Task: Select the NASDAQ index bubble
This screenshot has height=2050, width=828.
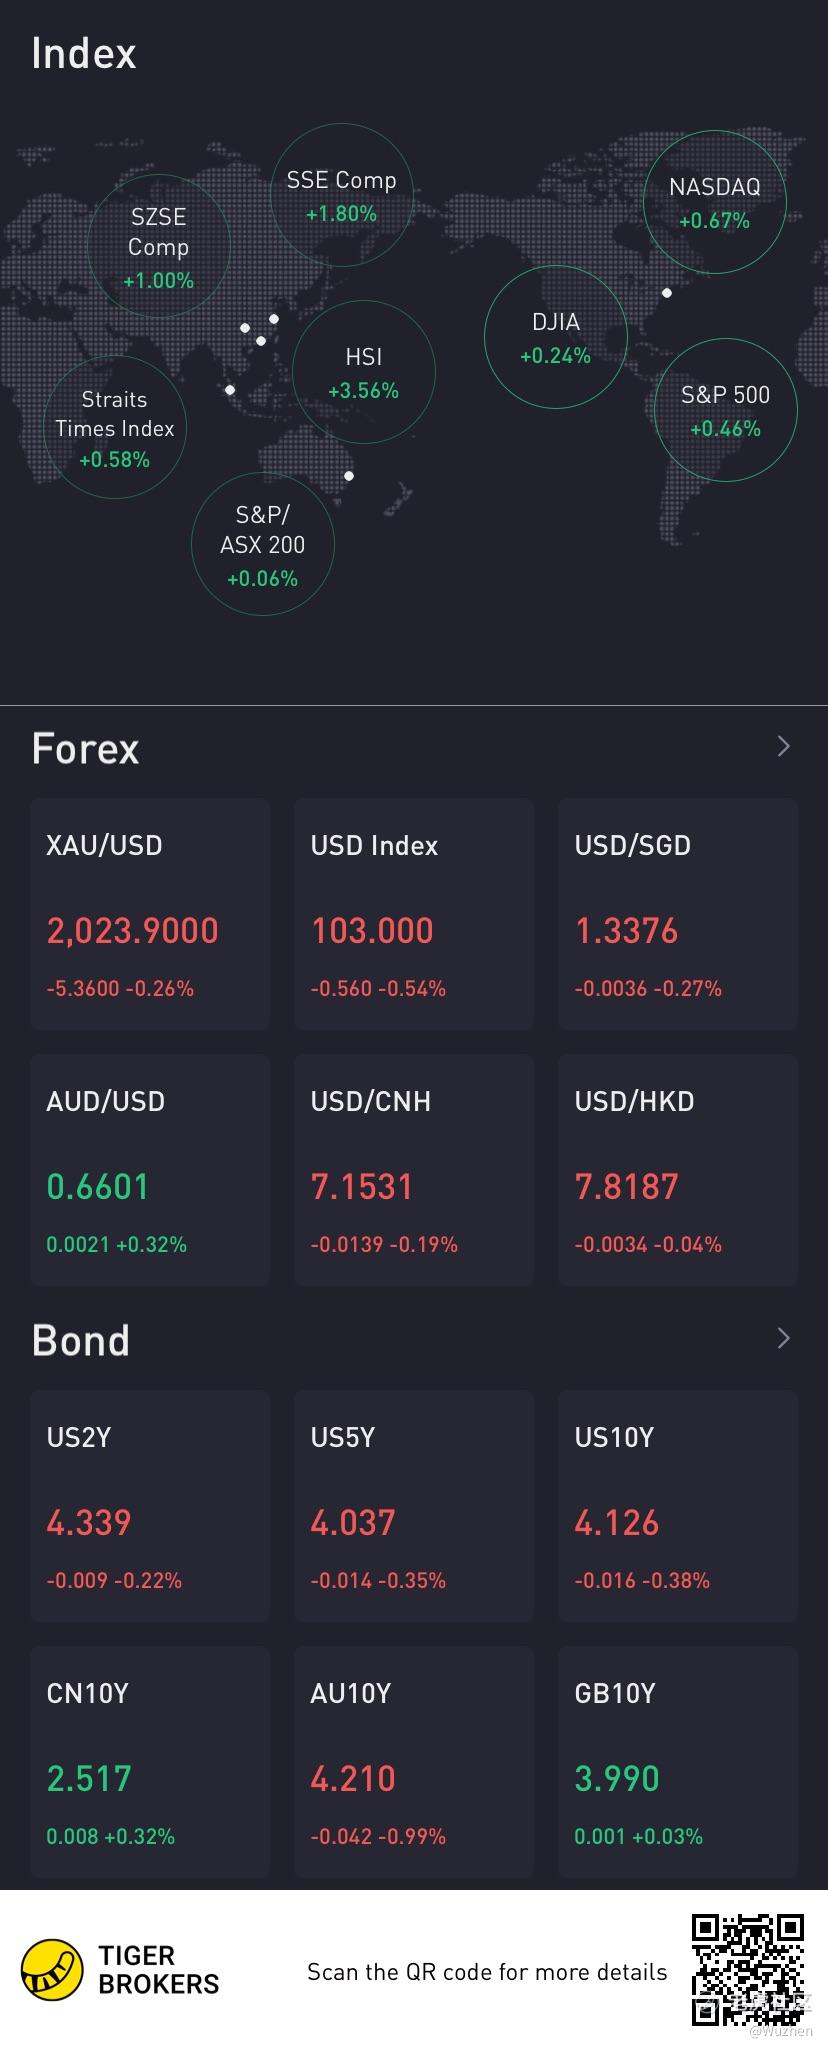Action: pyautogui.click(x=714, y=202)
